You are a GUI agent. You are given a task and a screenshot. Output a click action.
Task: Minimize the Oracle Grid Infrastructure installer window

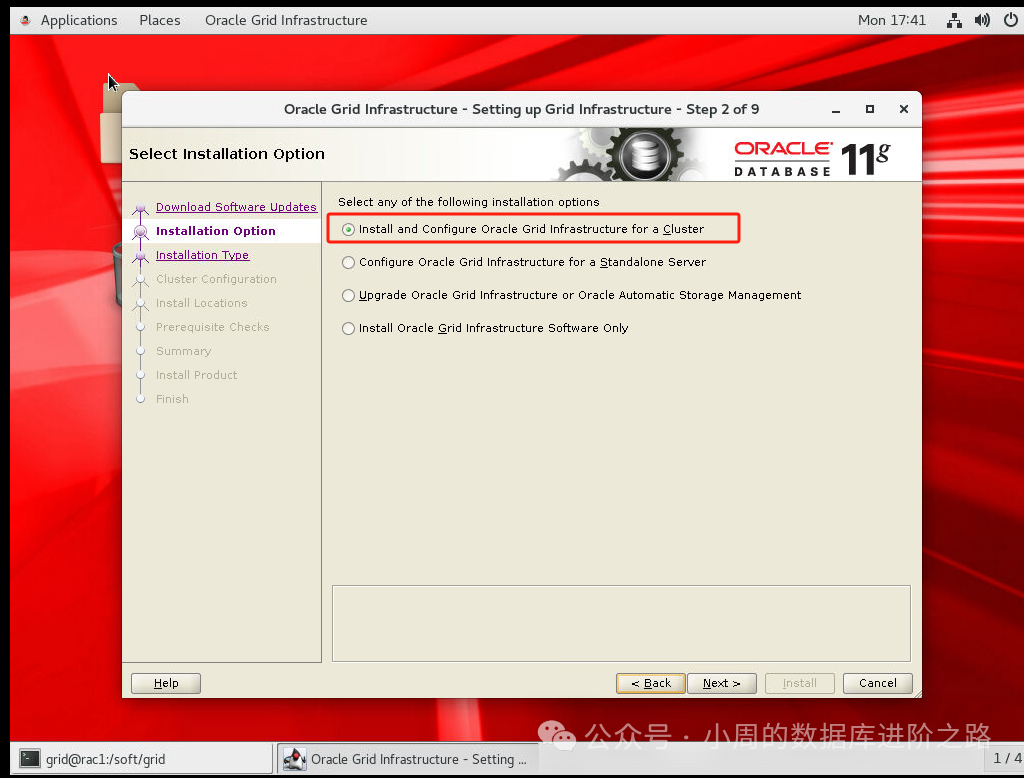coord(836,110)
